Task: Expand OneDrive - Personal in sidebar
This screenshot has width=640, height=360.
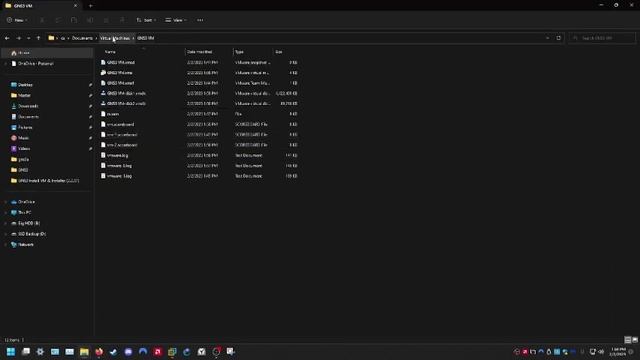Action: coord(6,64)
